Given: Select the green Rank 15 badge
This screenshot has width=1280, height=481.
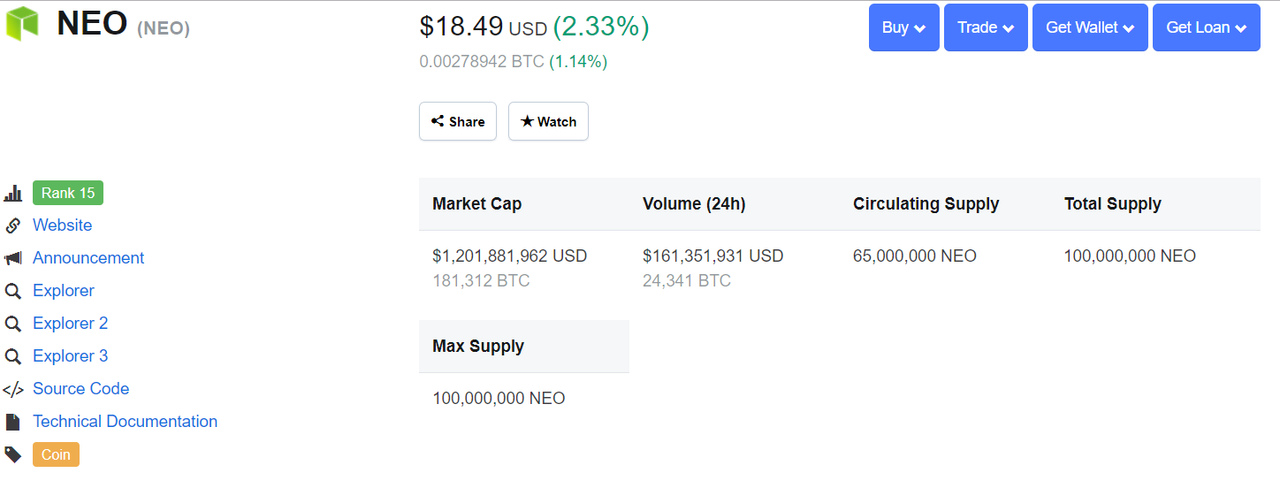Looking at the screenshot, I should pyautogui.click(x=68, y=193).
